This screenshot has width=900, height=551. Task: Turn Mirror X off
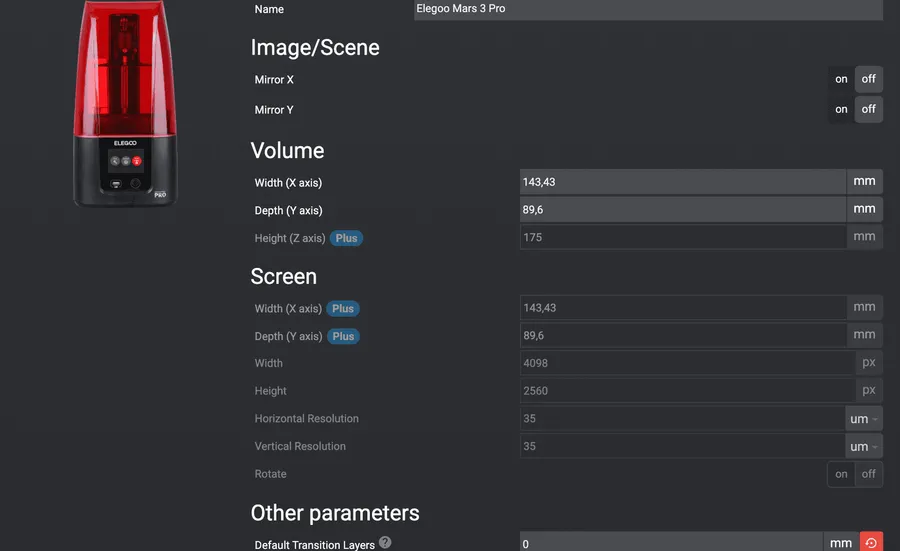(x=868, y=79)
